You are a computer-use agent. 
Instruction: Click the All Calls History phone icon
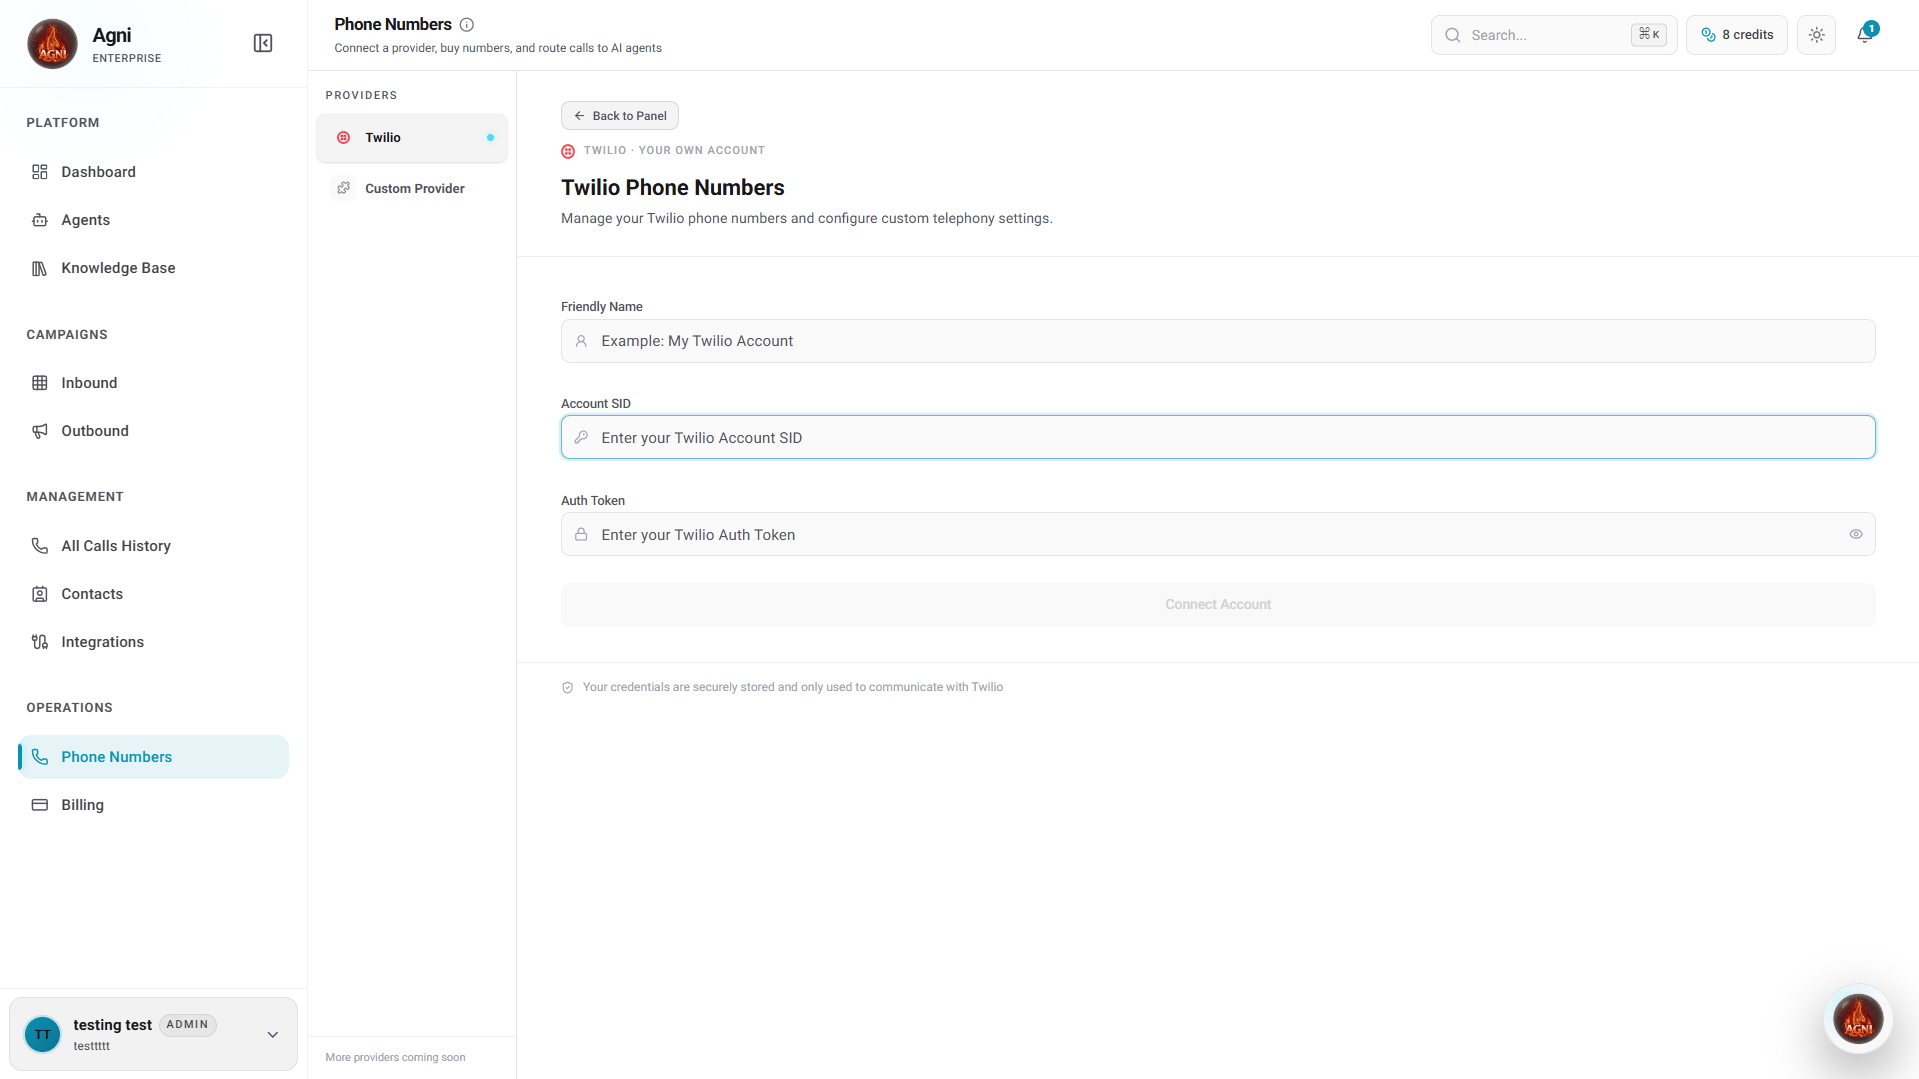(40, 546)
